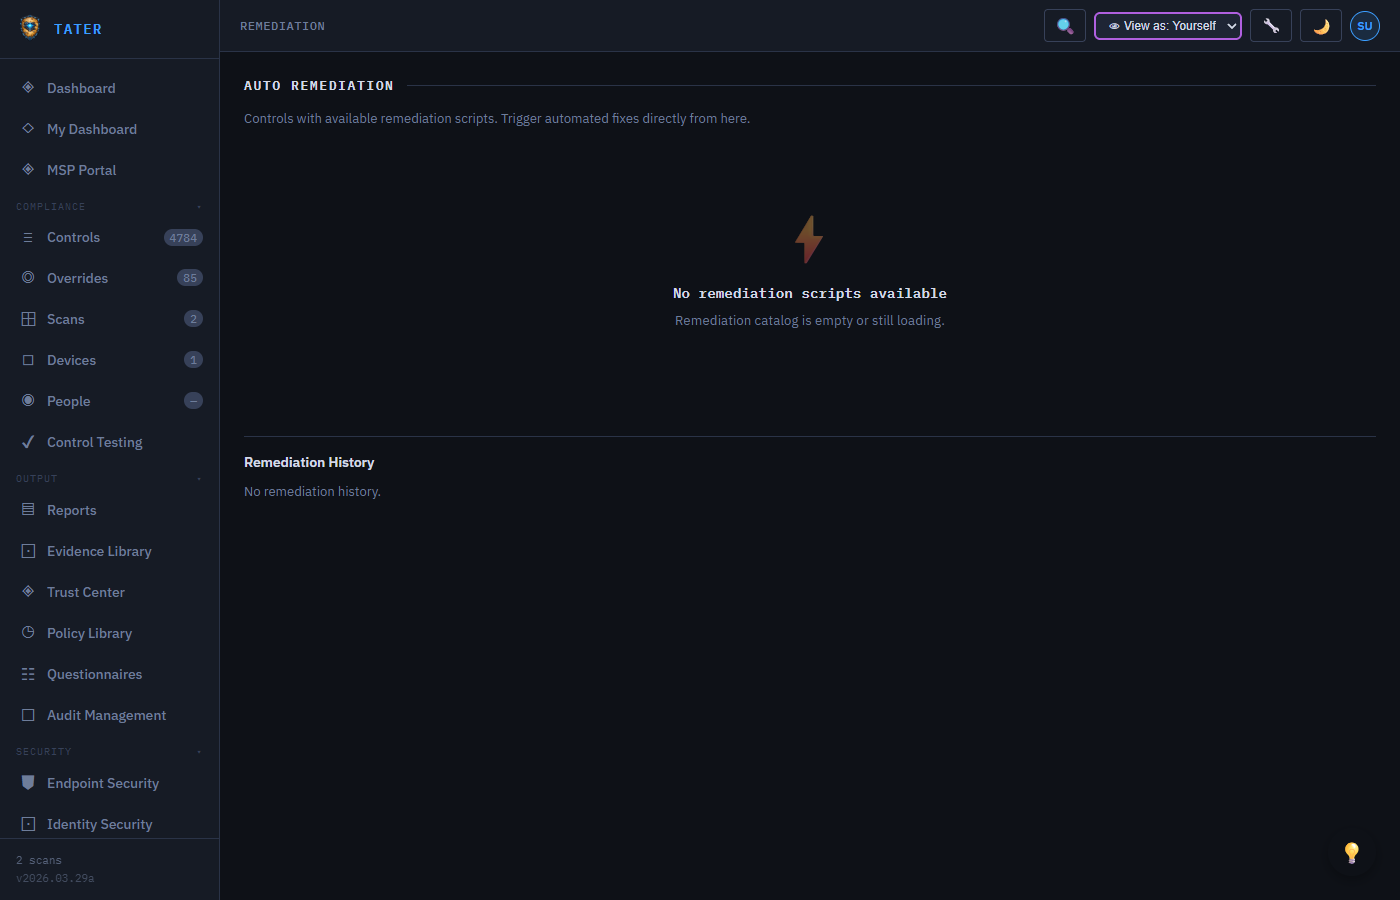Viewport: 1400px width, 900px height.
Task: Open the SU user avatar menu
Action: pos(1365,26)
